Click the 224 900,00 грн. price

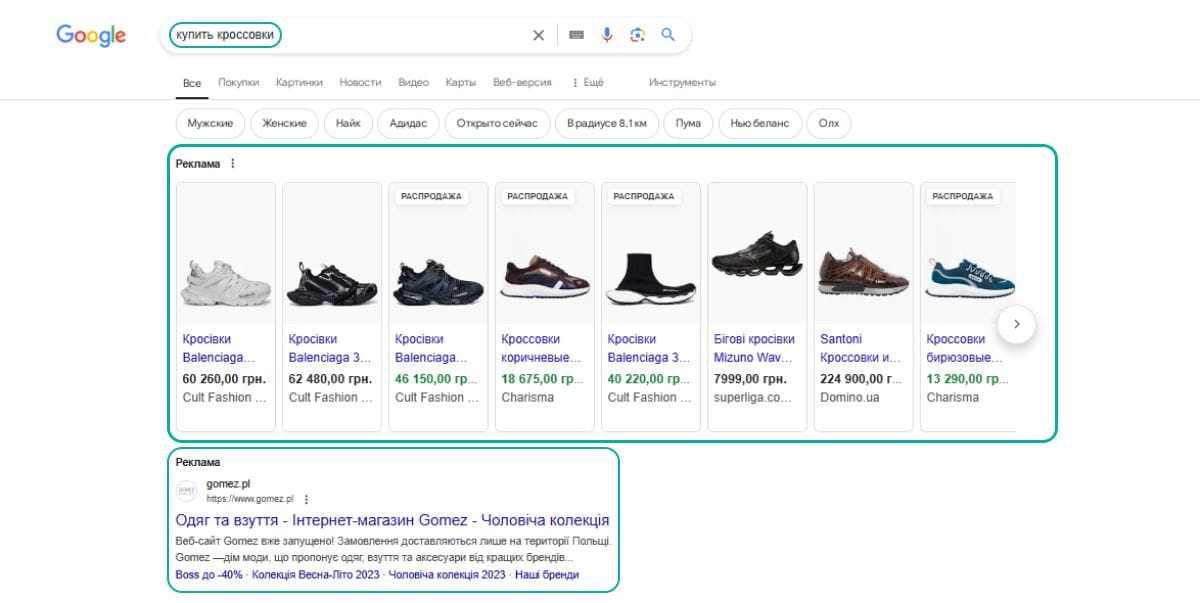pos(861,379)
